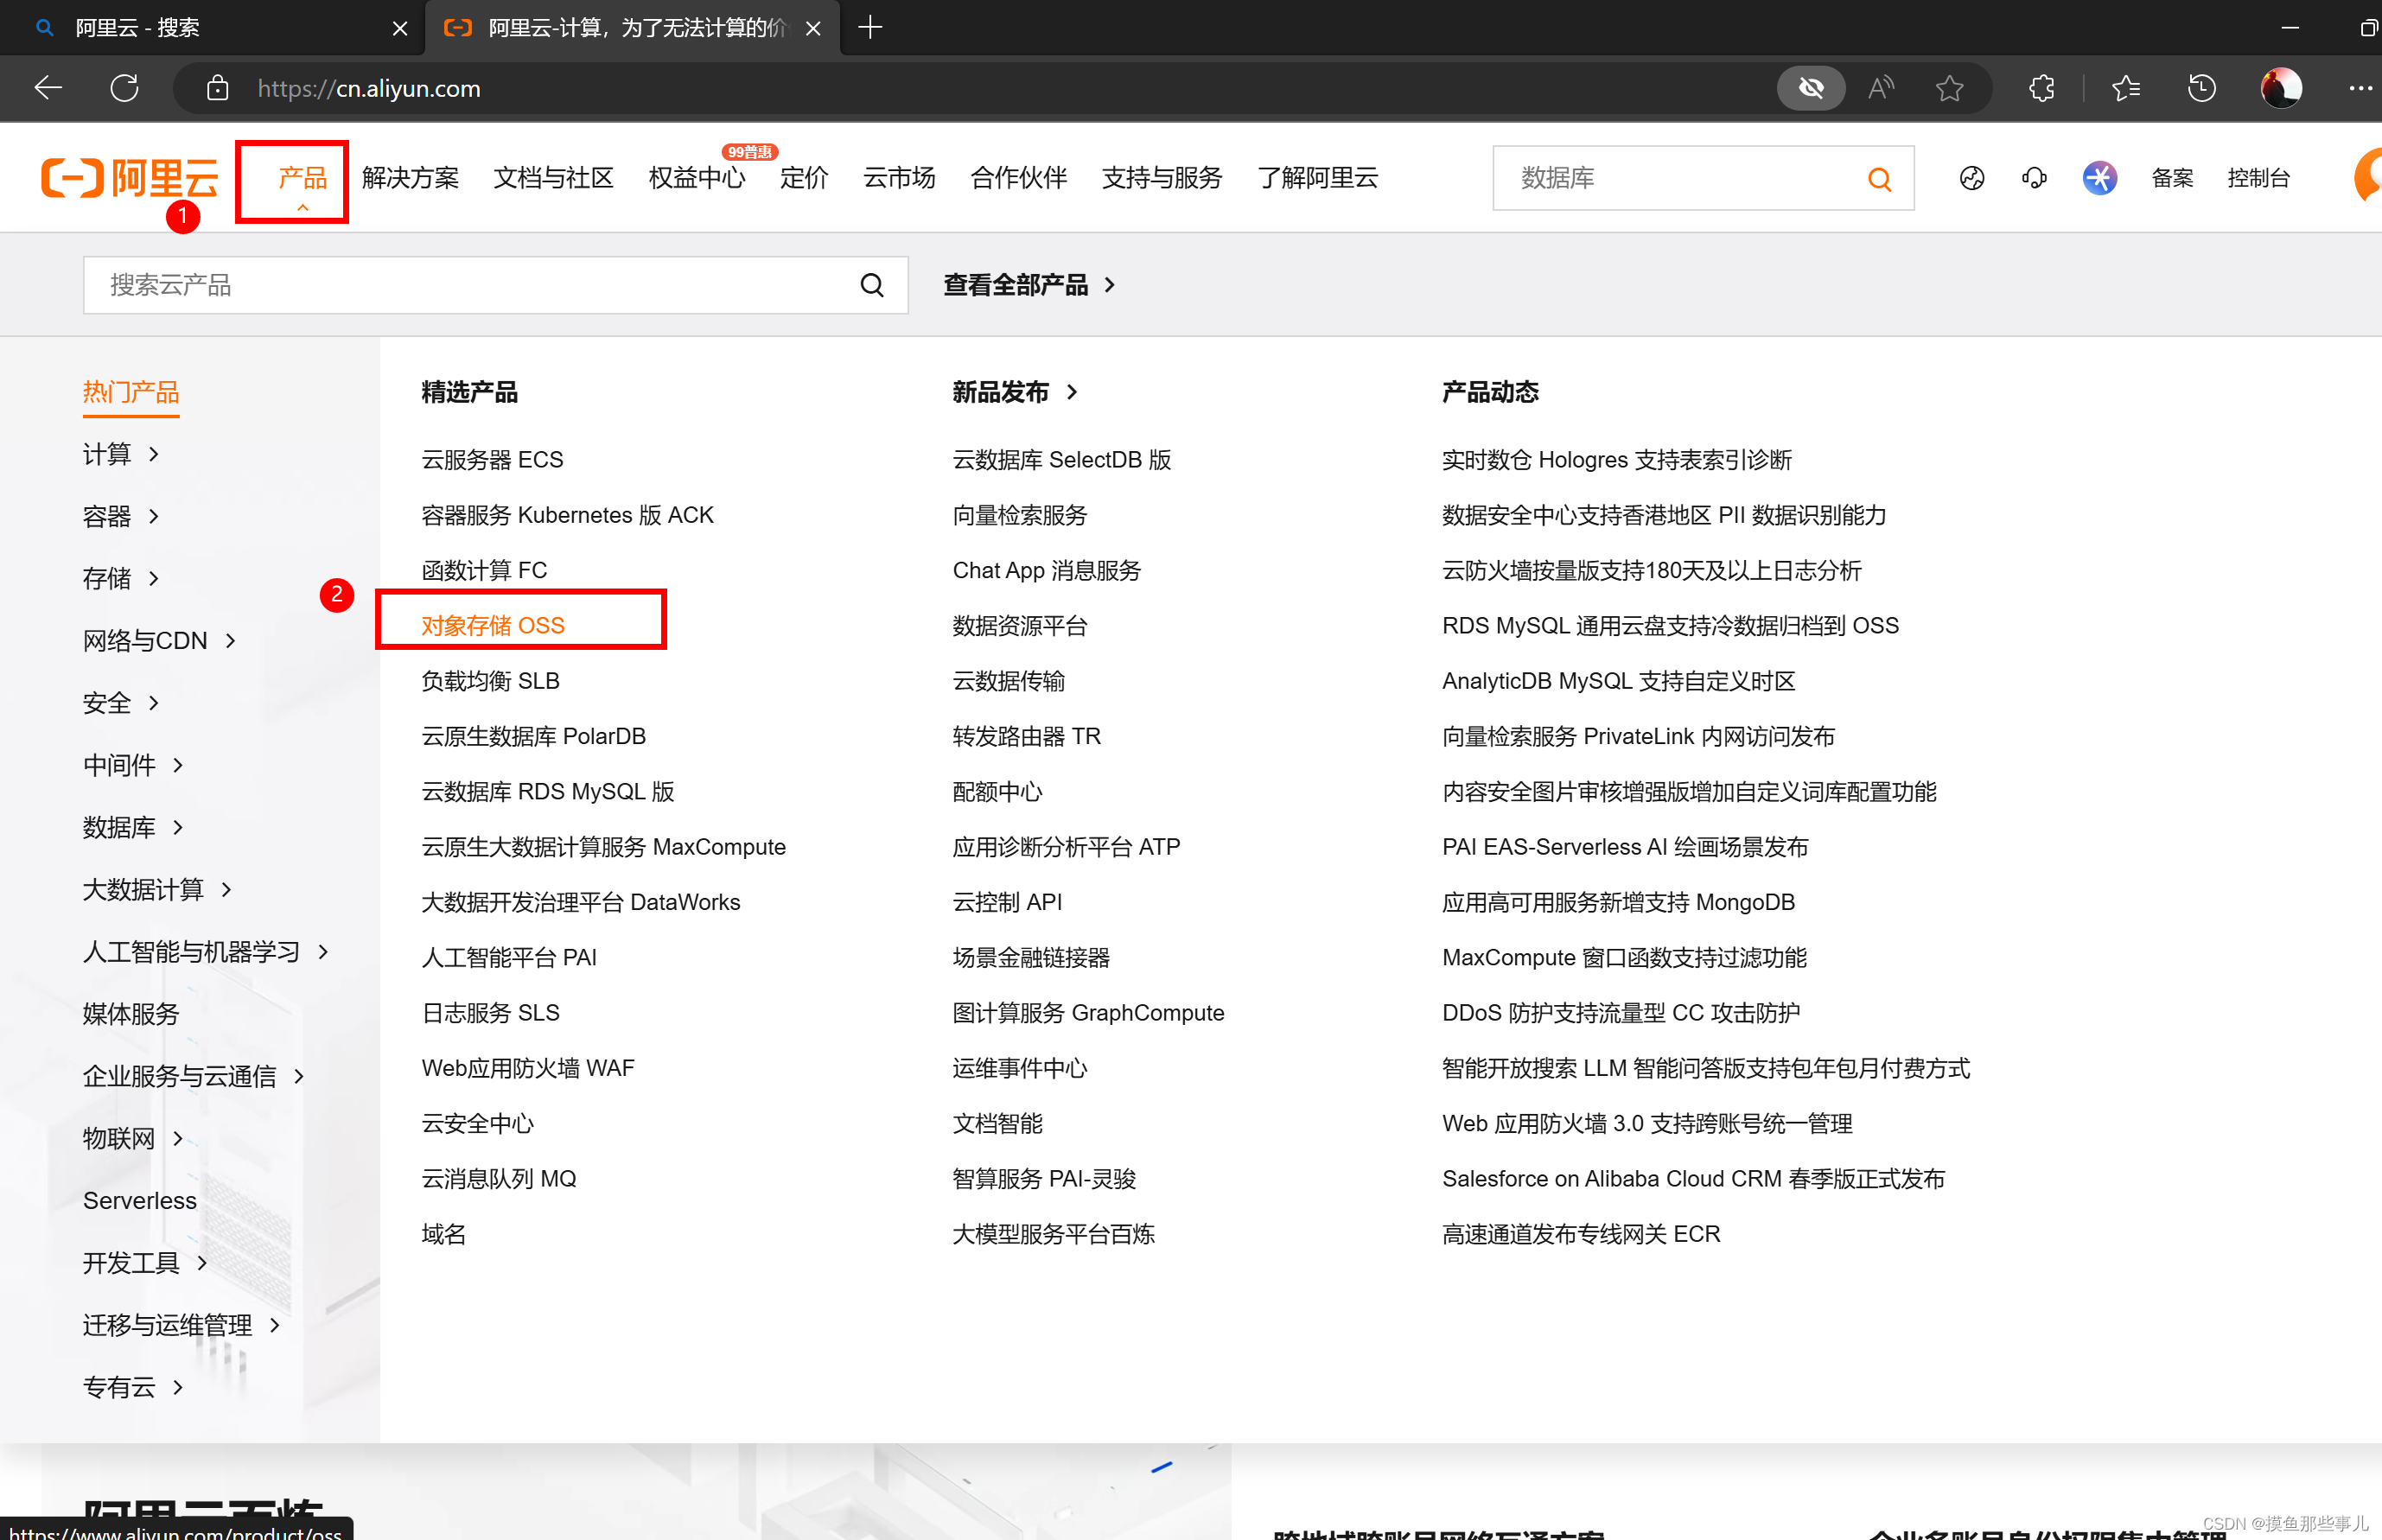Click the address bar URL
Viewport: 2382px width, 1540px height.
click(x=369, y=88)
